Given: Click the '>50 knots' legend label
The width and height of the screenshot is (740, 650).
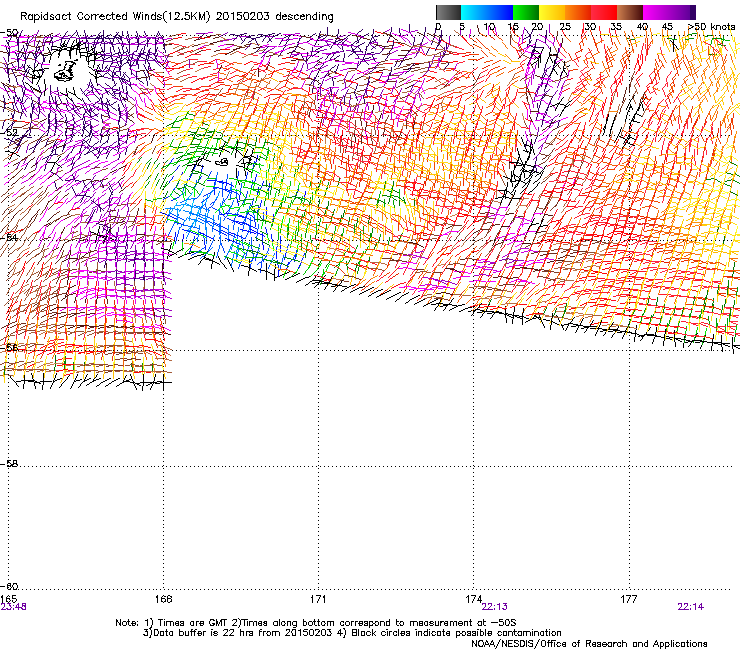Looking at the screenshot, I should (x=711, y=27).
